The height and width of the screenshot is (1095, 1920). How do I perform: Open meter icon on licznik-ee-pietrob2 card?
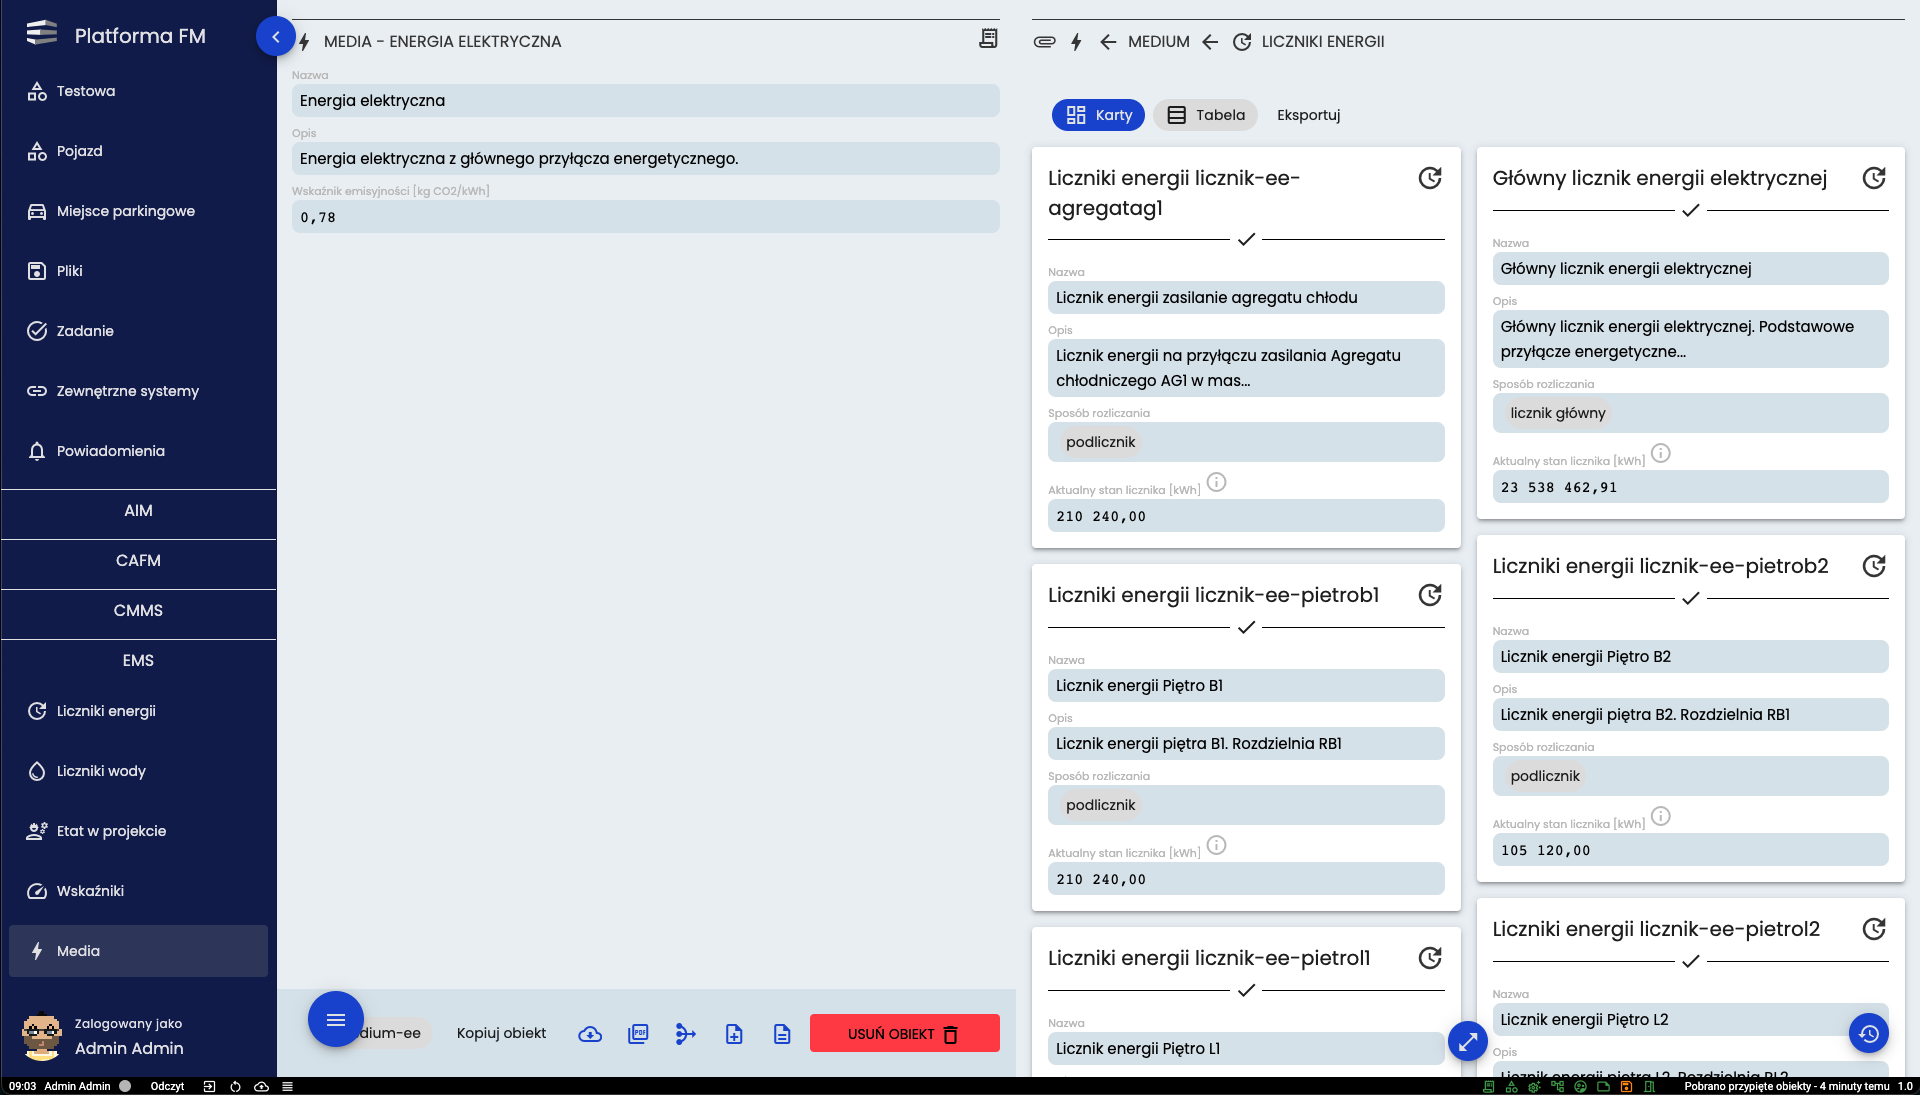pos(1874,566)
